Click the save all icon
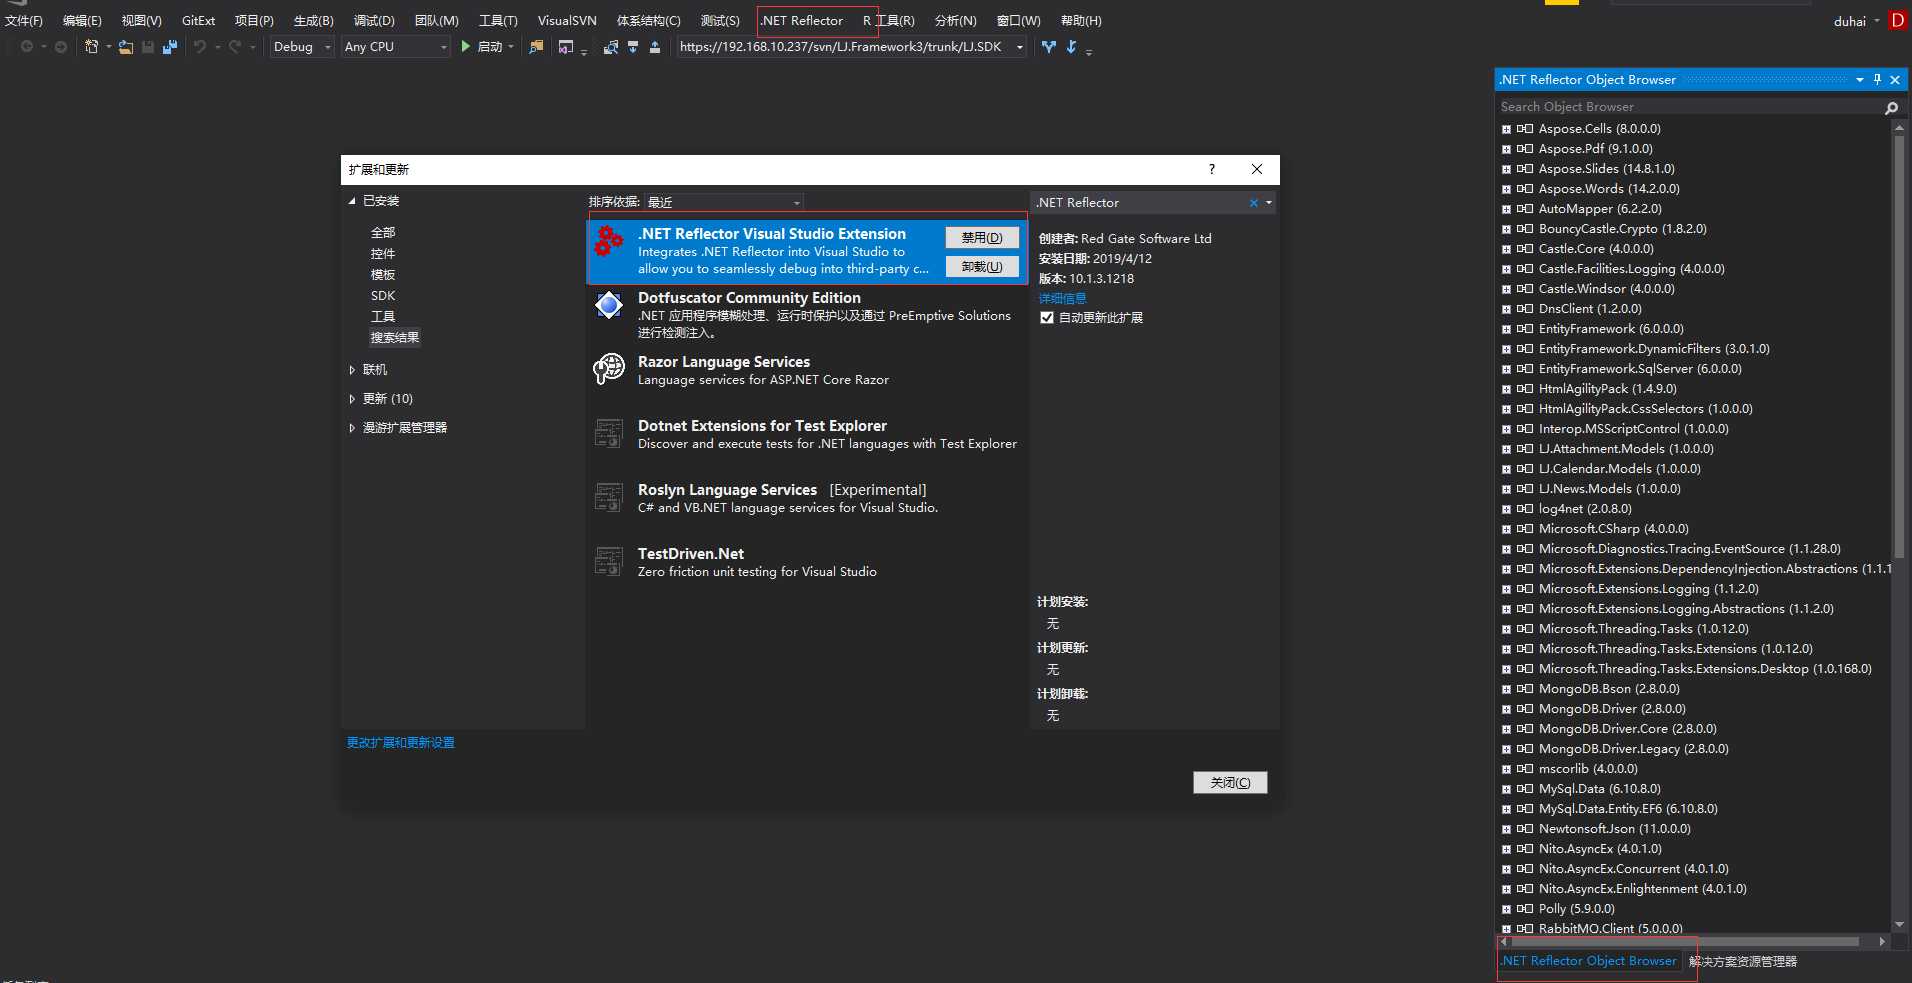Viewport: 1912px width, 983px height. click(170, 47)
